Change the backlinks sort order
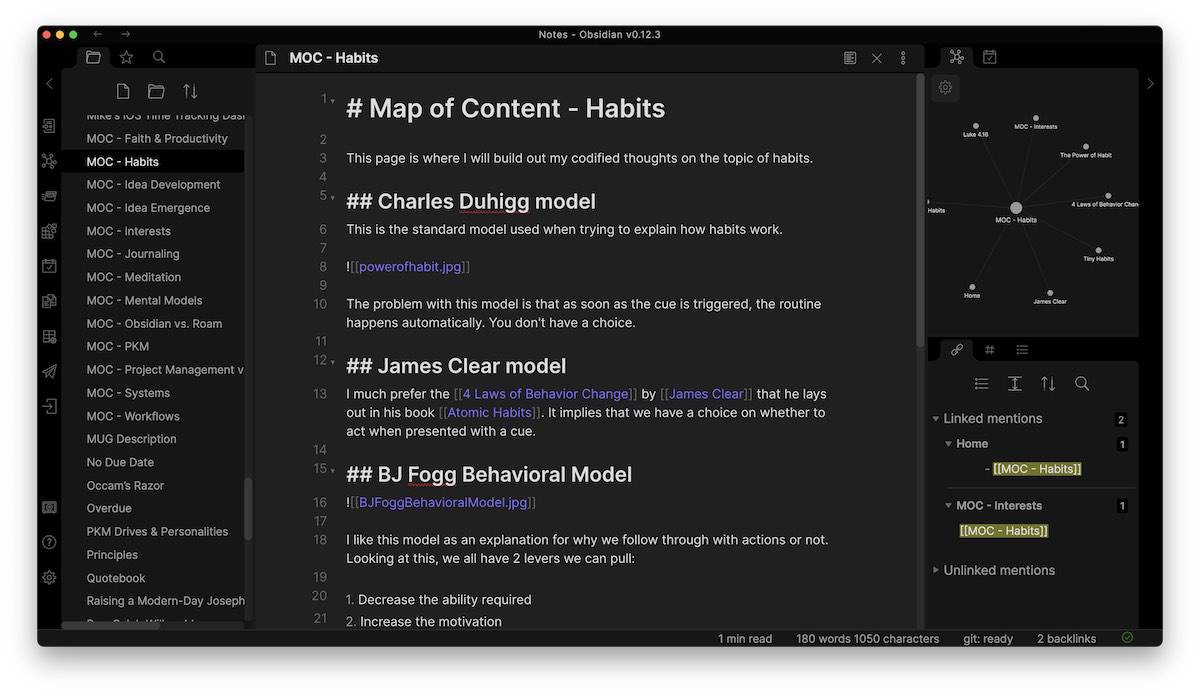The height and width of the screenshot is (696, 1200). click(1048, 384)
